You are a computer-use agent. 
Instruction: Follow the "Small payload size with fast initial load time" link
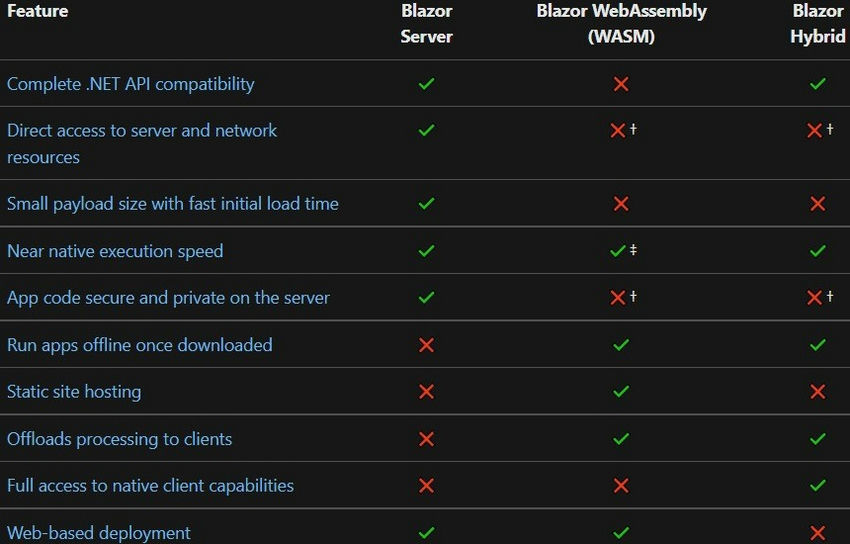[x=173, y=204]
